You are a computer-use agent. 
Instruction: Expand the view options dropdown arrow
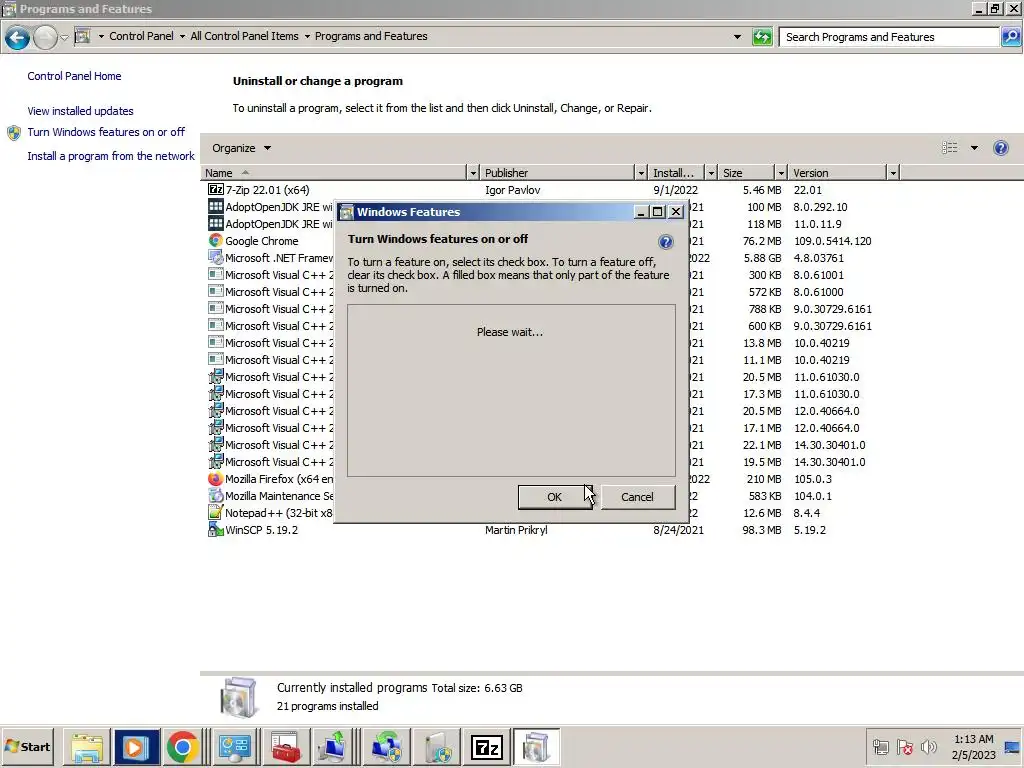pyautogui.click(x=974, y=148)
